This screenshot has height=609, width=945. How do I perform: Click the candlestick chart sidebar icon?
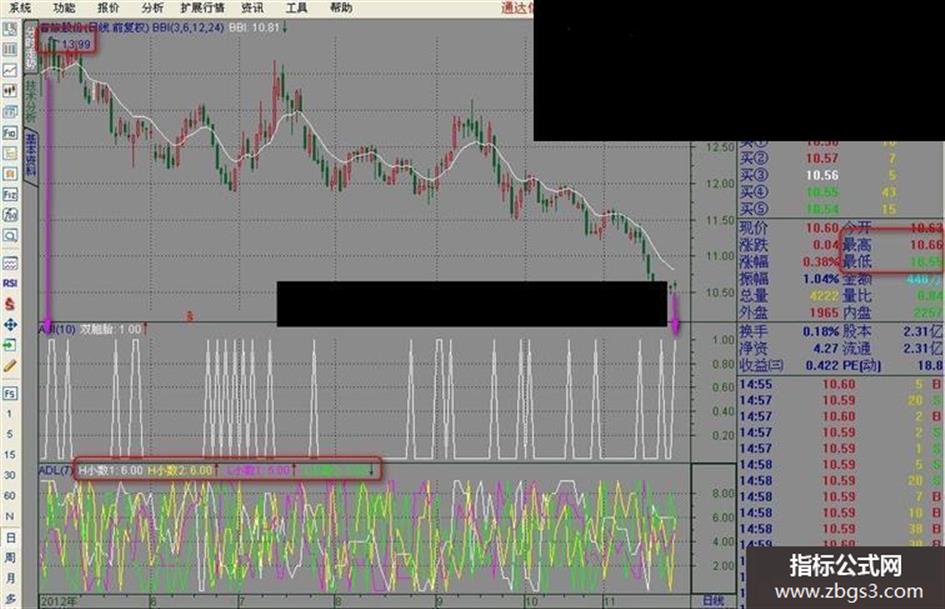tap(10, 90)
